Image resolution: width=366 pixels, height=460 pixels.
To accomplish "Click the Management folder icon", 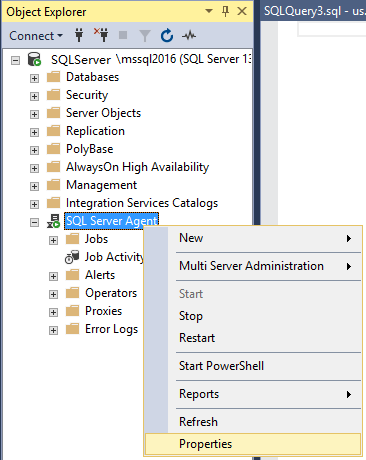I will [53, 185].
